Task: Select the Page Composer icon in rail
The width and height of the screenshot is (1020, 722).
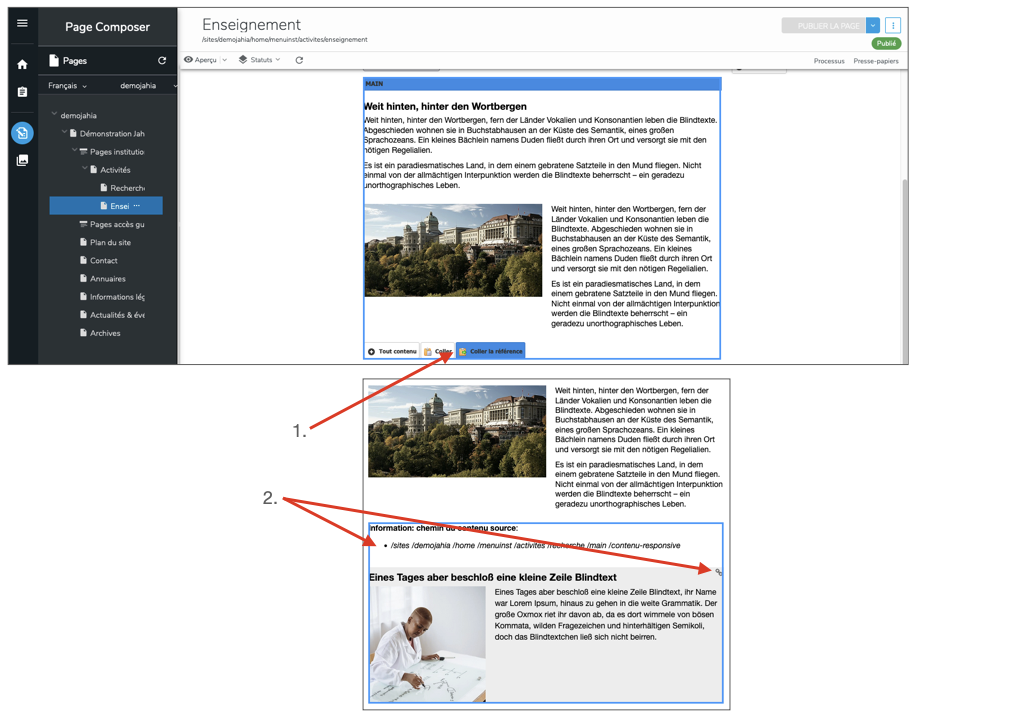Action: pyautogui.click(x=22, y=133)
